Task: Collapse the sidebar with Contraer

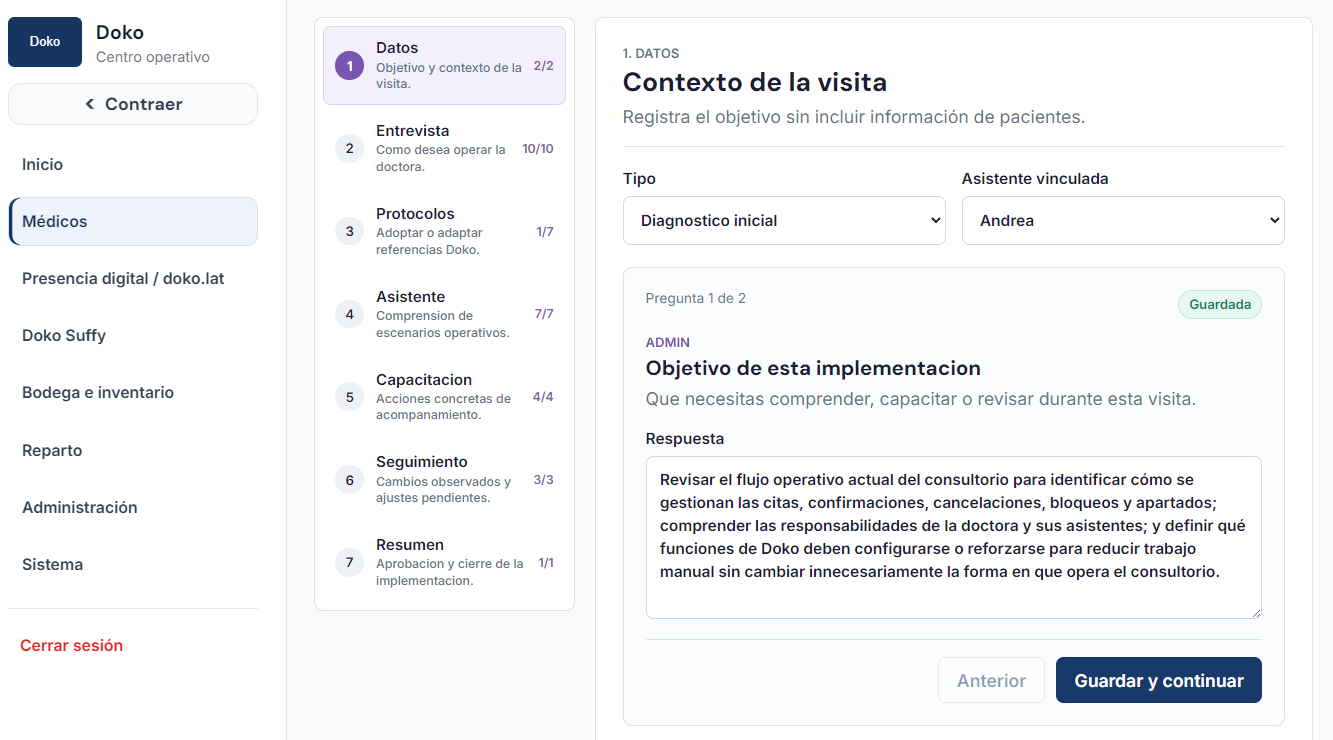Action: 133,104
